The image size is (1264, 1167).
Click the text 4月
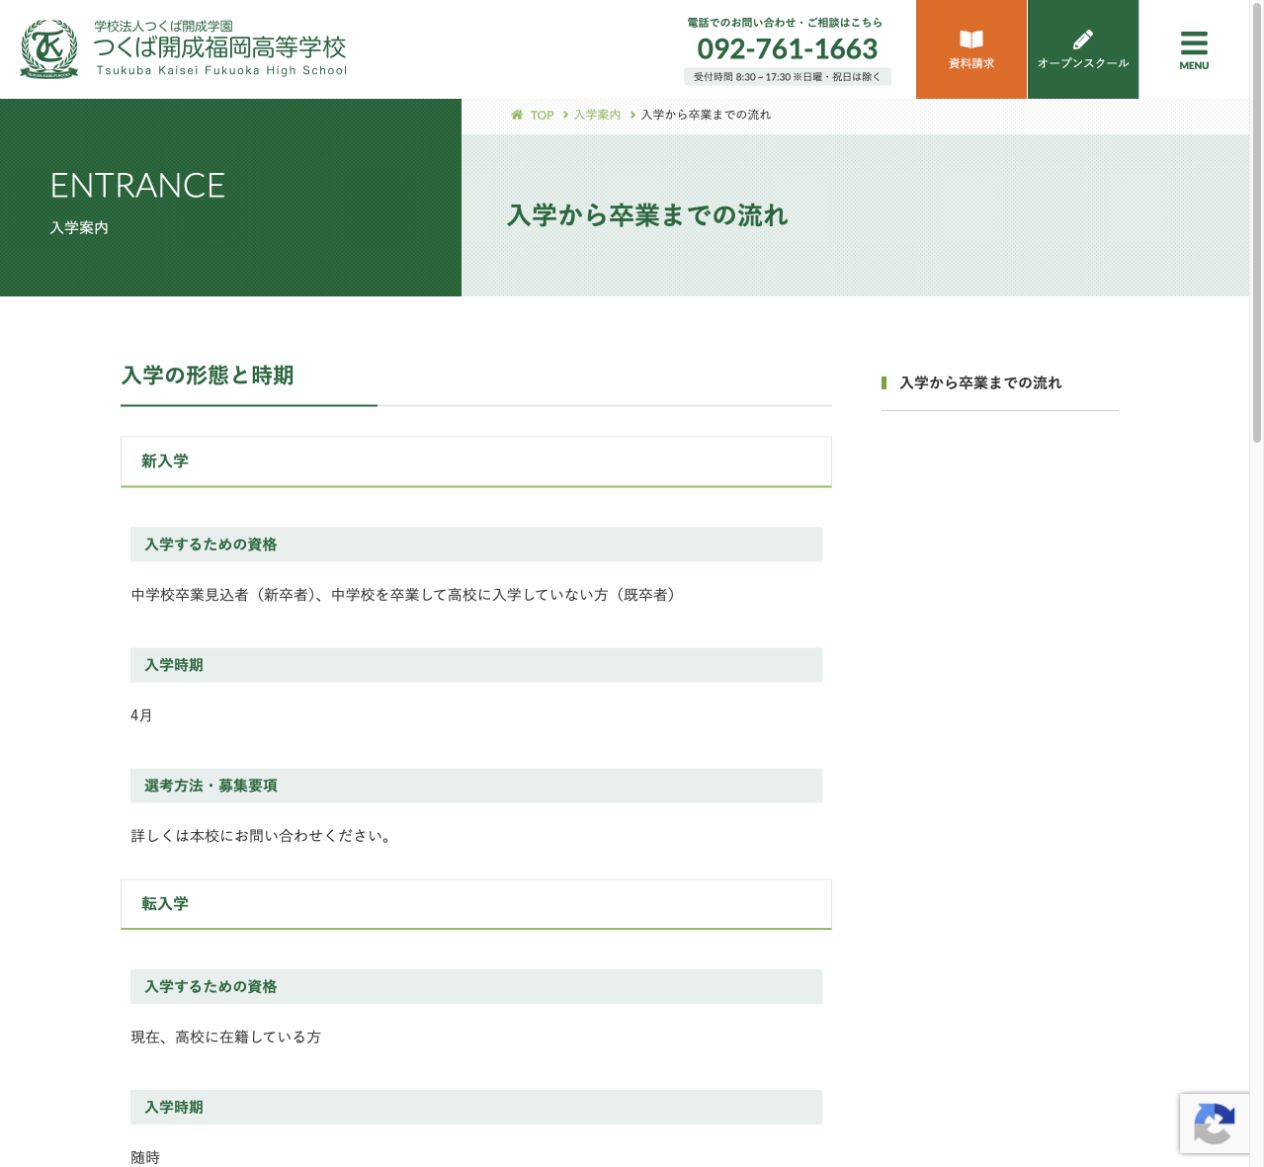(142, 715)
